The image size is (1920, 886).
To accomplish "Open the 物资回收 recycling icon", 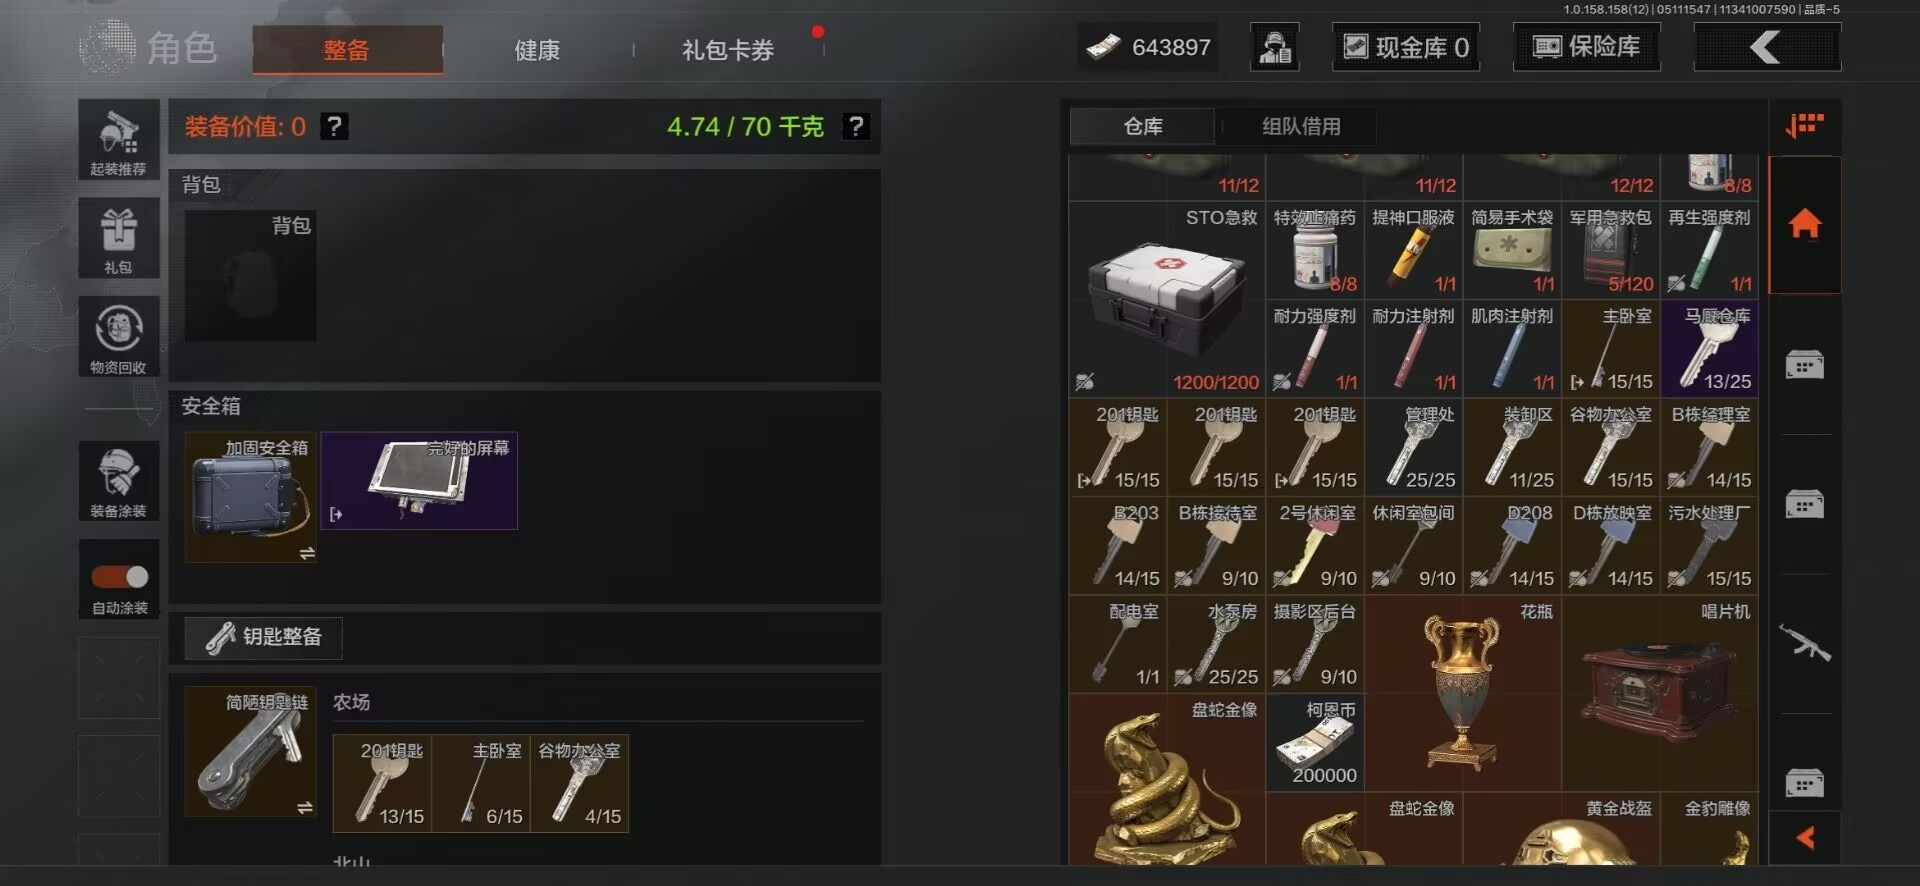I will (118, 337).
